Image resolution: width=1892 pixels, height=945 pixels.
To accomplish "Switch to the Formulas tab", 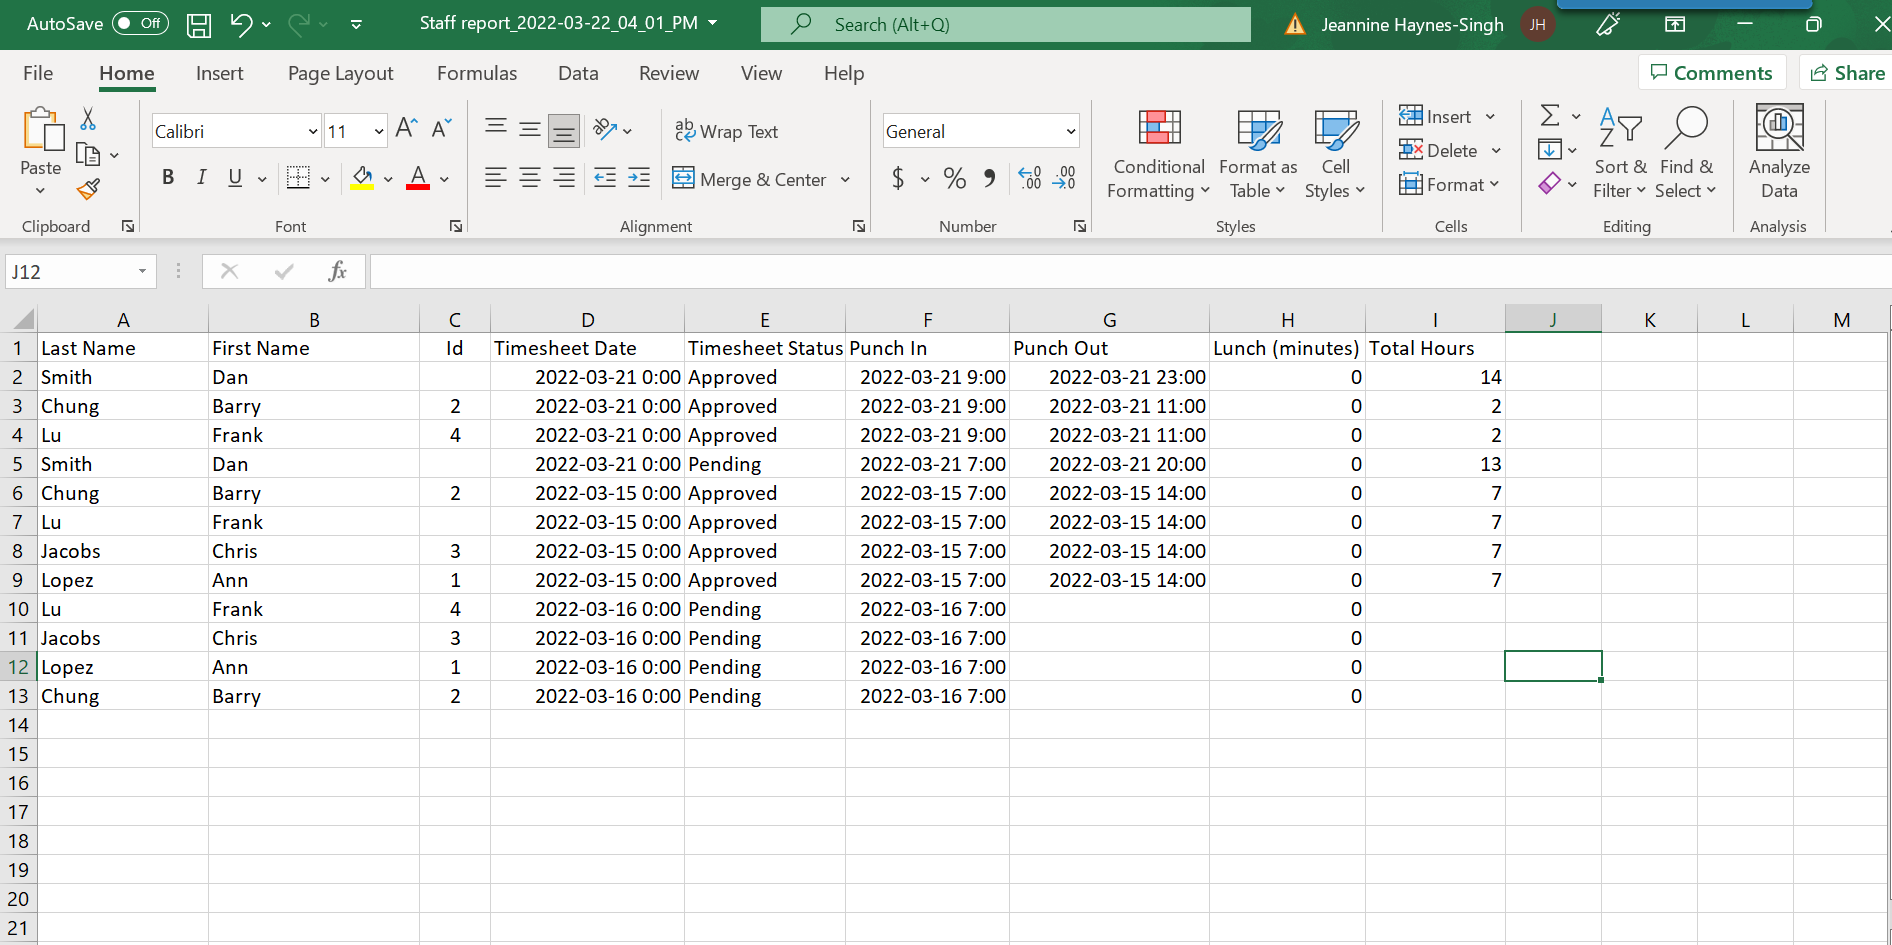I will [x=476, y=74].
